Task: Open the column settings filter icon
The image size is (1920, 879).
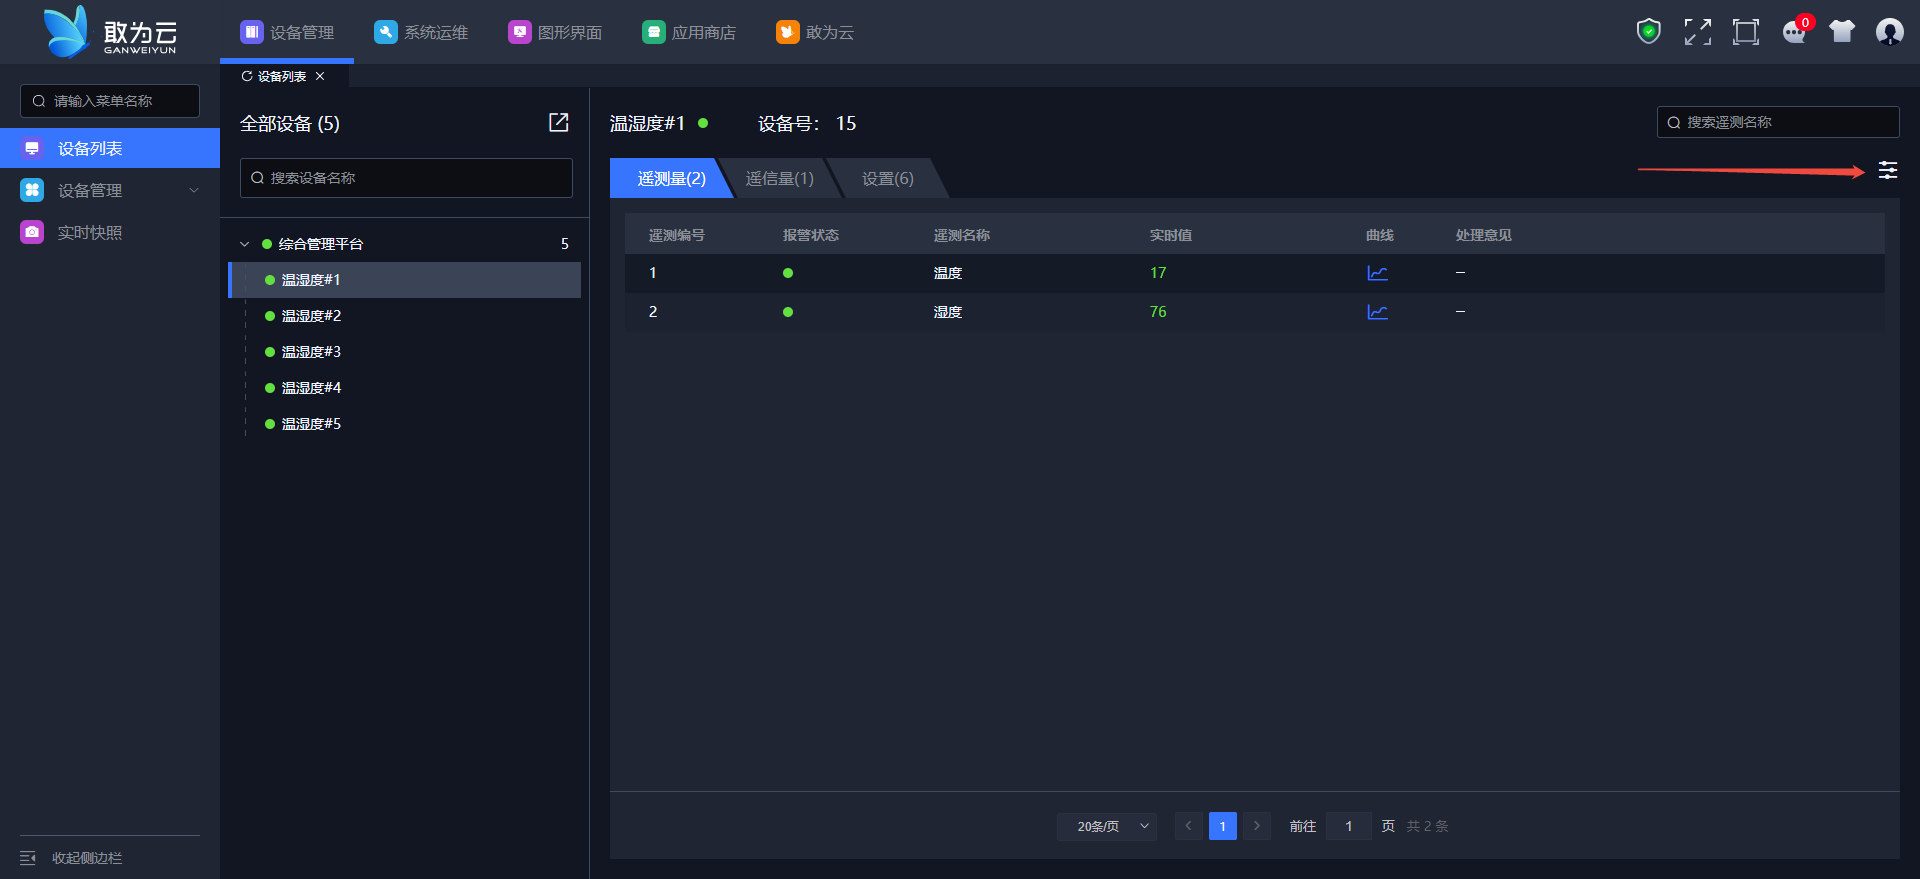Action: pos(1887,170)
